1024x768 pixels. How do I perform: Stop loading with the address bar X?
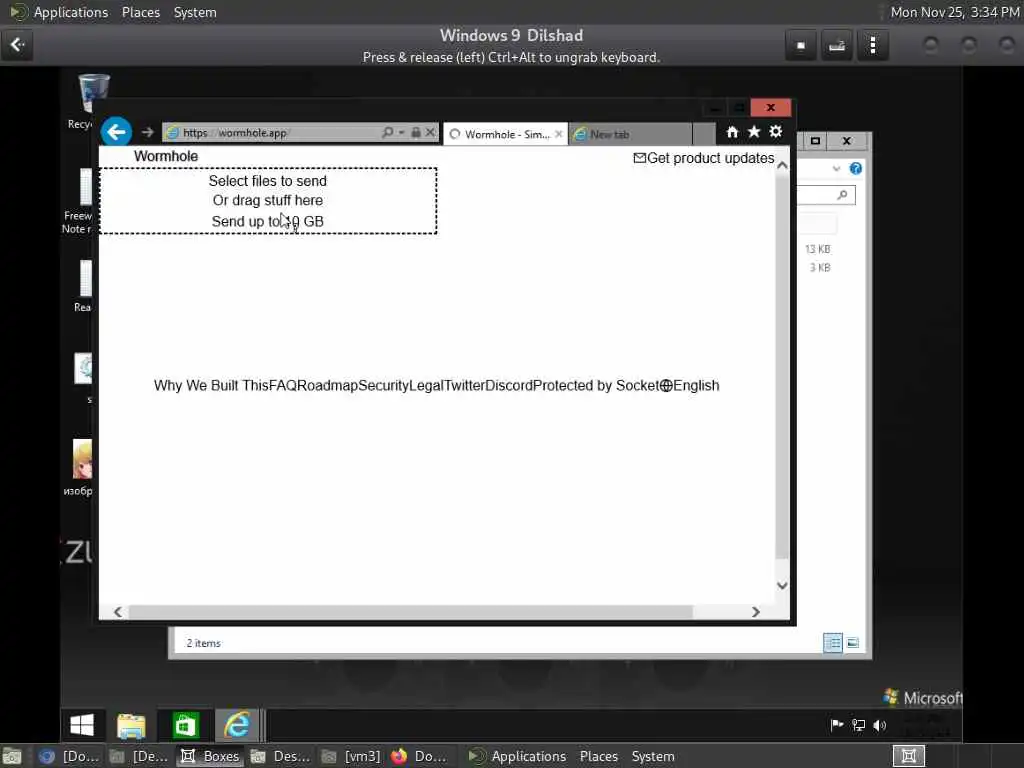(x=430, y=133)
